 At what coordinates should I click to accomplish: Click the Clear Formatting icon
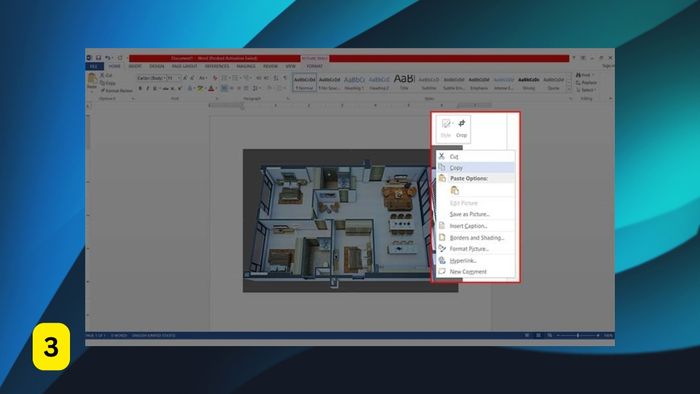215,78
